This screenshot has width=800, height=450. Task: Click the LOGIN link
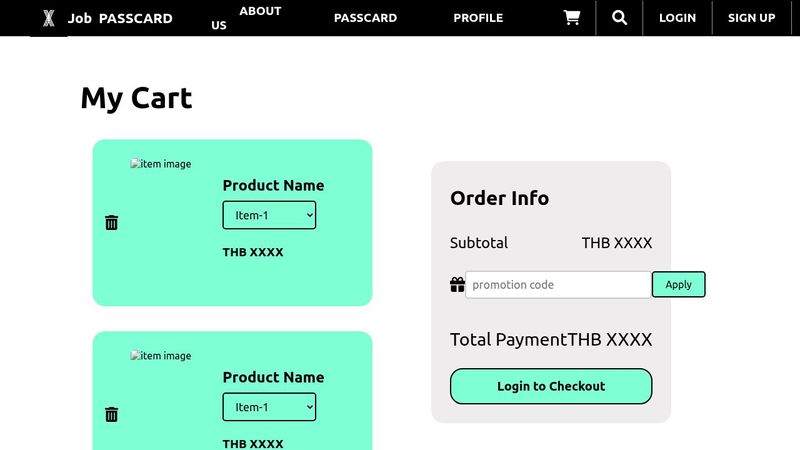tap(677, 18)
